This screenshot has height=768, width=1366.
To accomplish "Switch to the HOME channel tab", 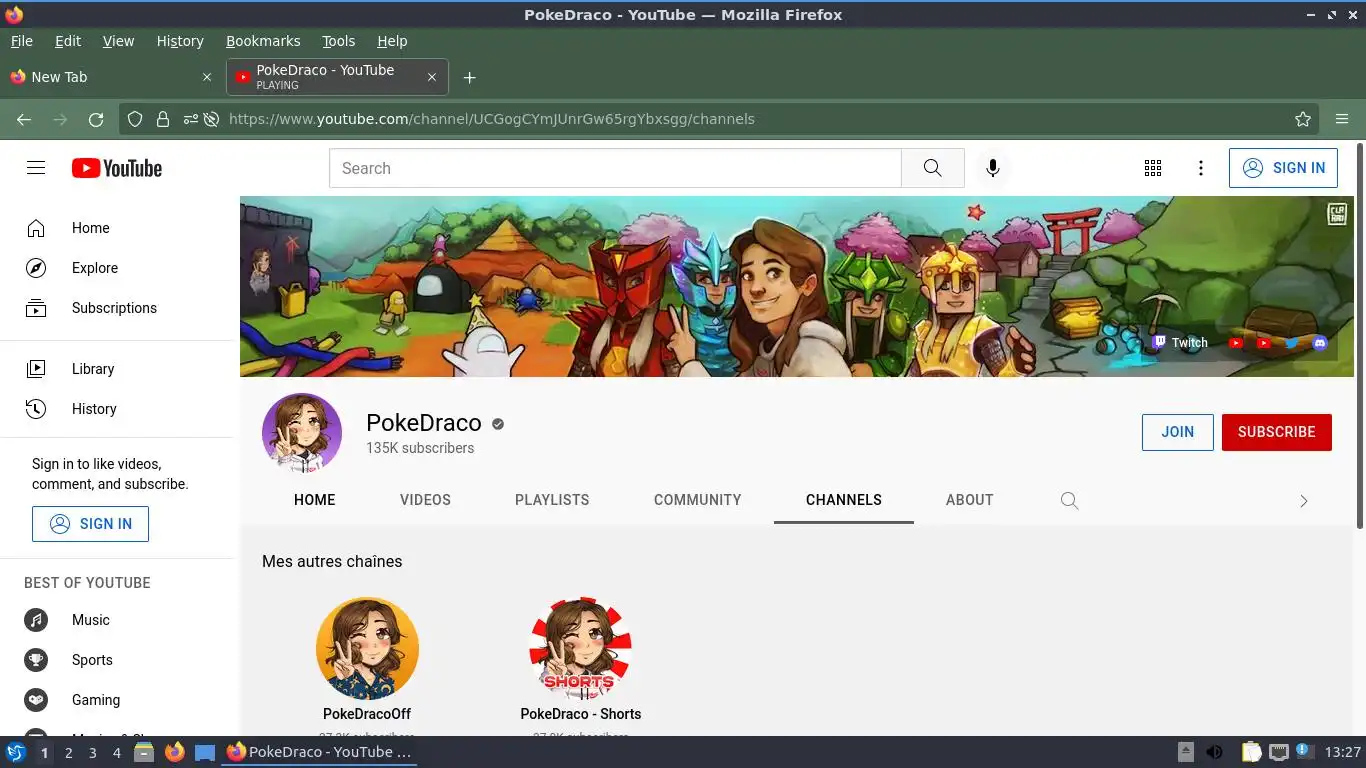I will [x=315, y=500].
